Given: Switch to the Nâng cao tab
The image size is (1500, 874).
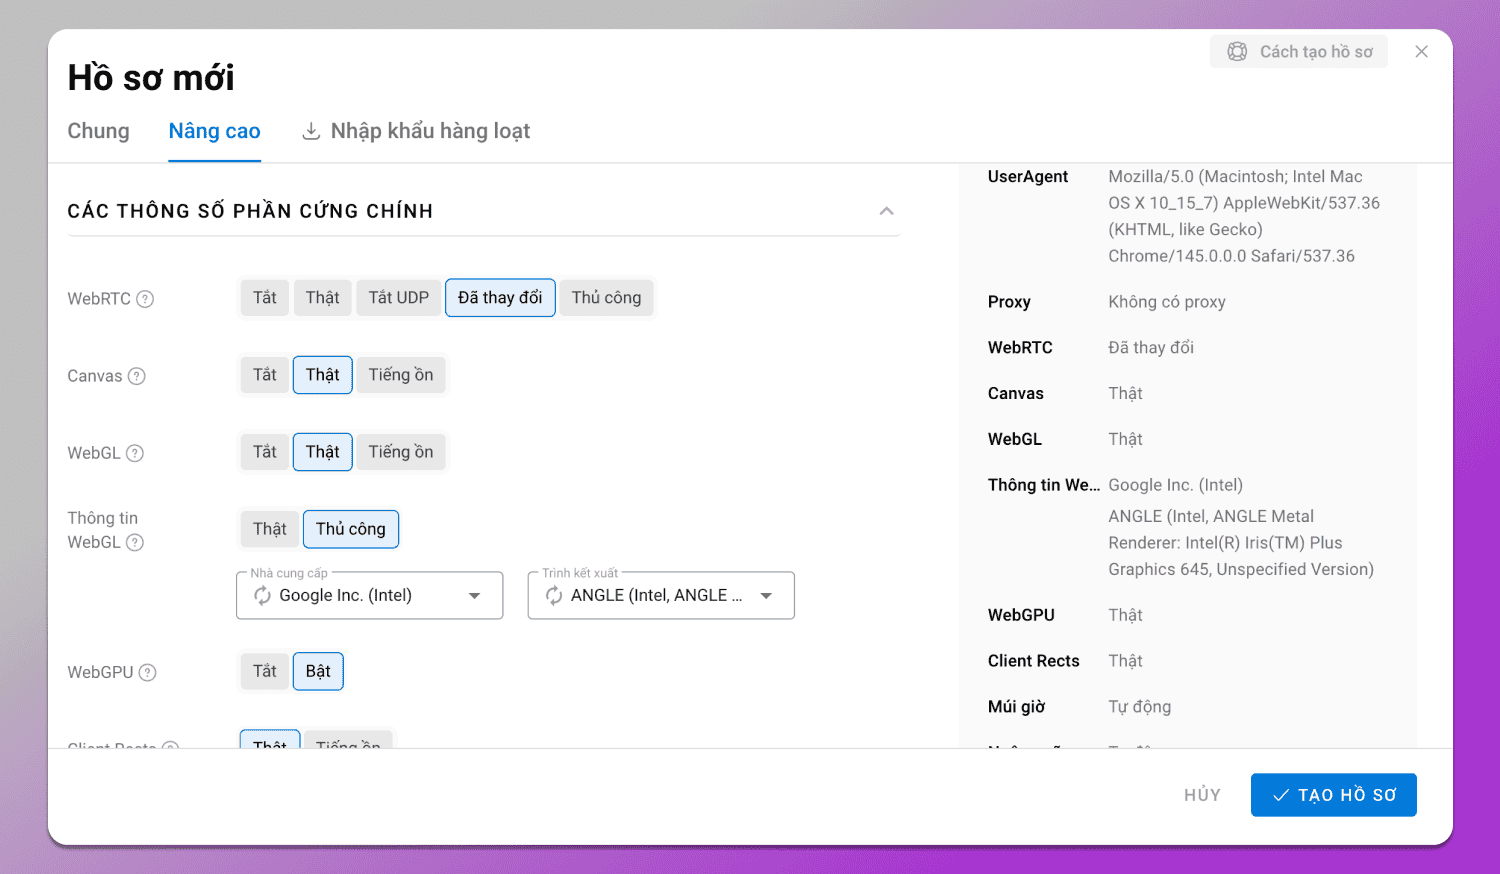Looking at the screenshot, I should click(x=214, y=131).
